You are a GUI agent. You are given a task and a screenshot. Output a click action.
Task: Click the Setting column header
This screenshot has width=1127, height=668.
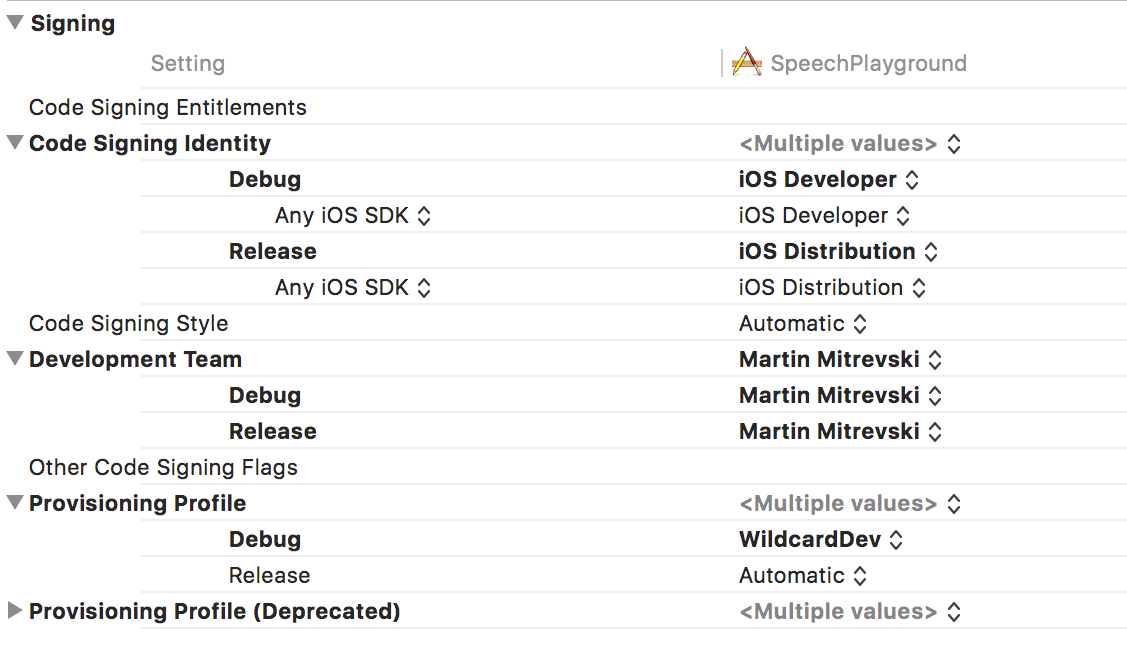pyautogui.click(x=187, y=63)
